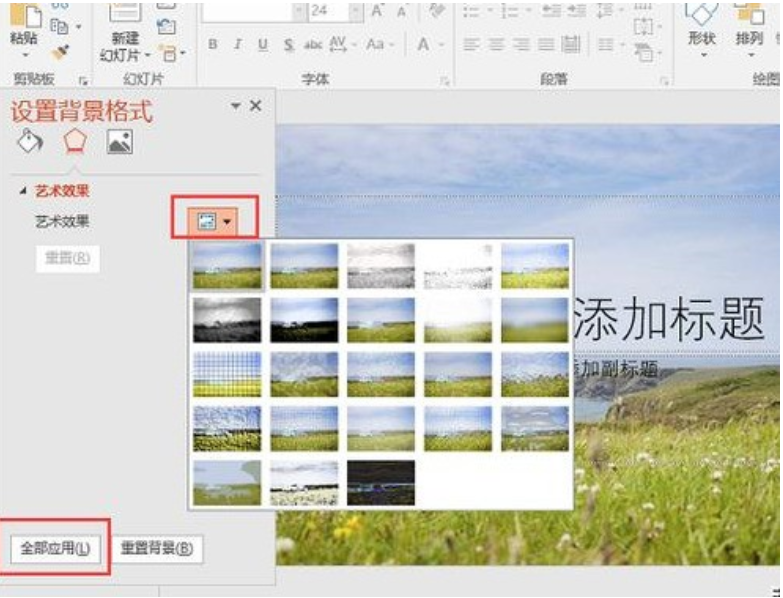Toggle Italic text formatting

coord(237,45)
